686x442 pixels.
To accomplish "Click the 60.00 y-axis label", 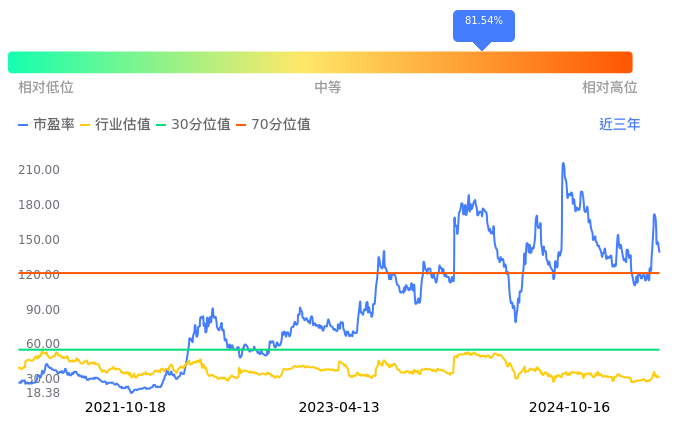I will (x=43, y=344).
